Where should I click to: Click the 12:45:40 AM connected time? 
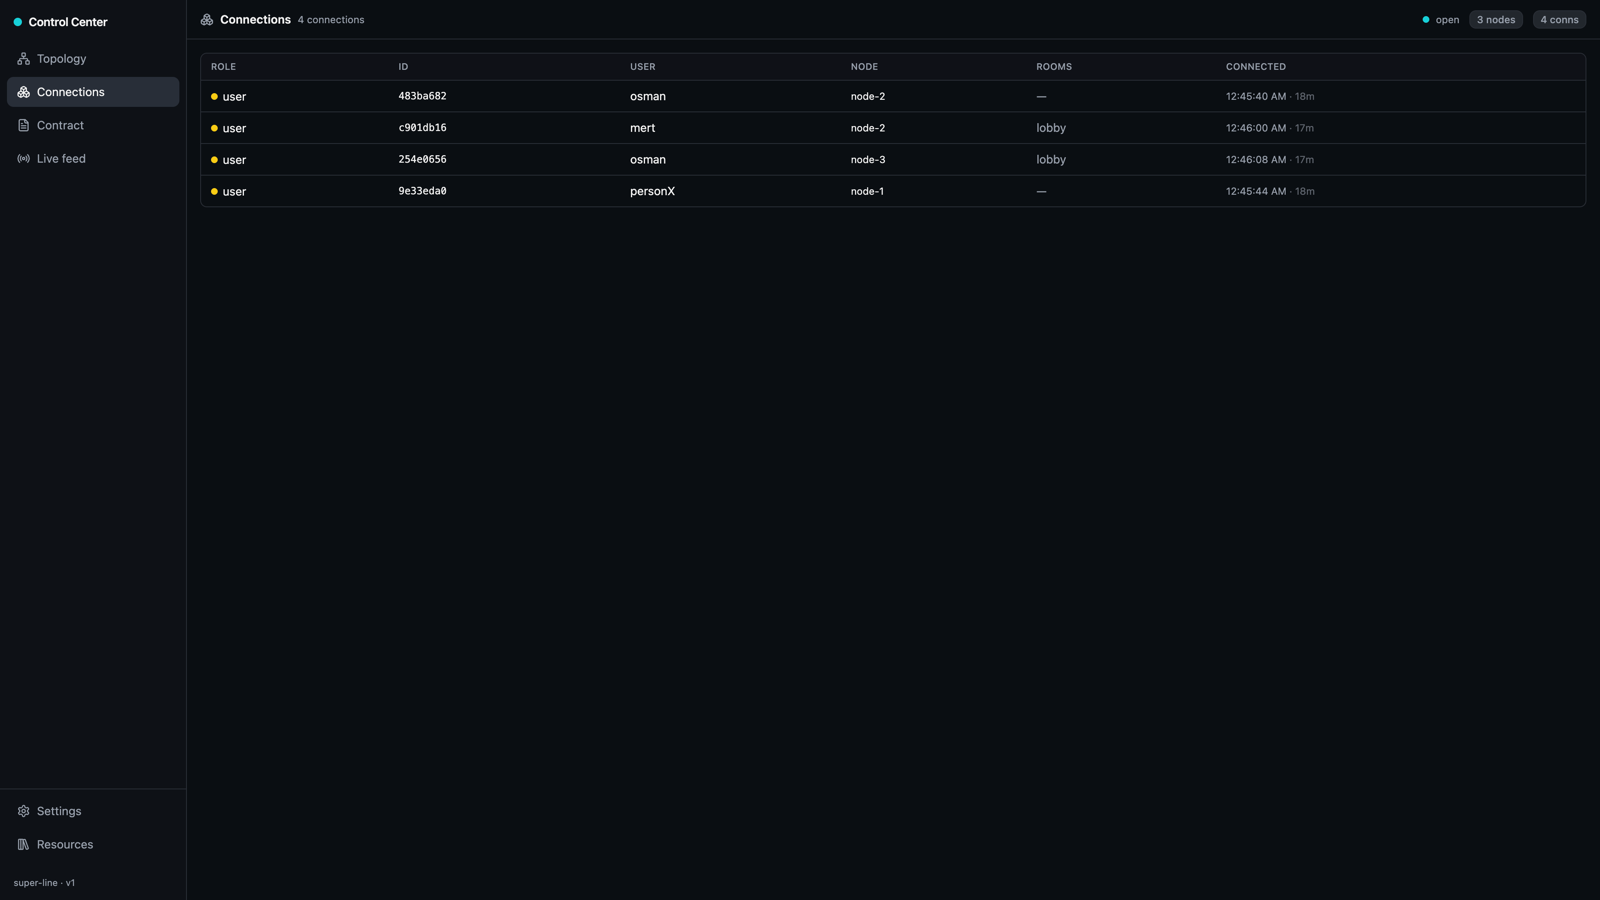(1256, 97)
